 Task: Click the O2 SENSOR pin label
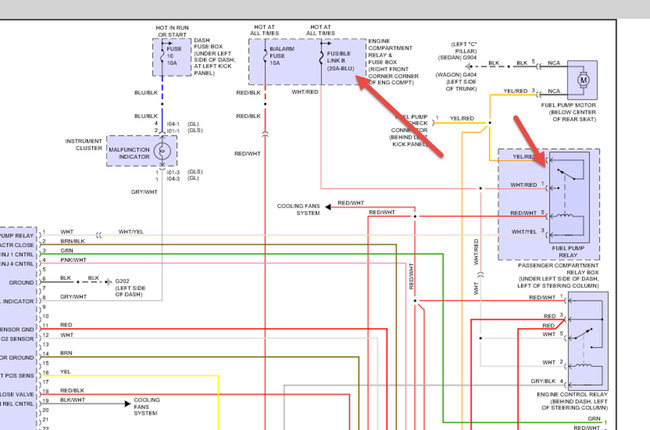tap(17, 339)
